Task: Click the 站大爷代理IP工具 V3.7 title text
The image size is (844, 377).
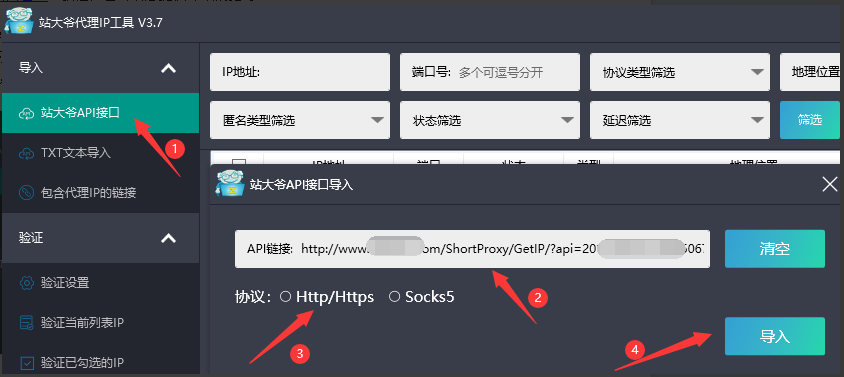Action: [x=101, y=23]
